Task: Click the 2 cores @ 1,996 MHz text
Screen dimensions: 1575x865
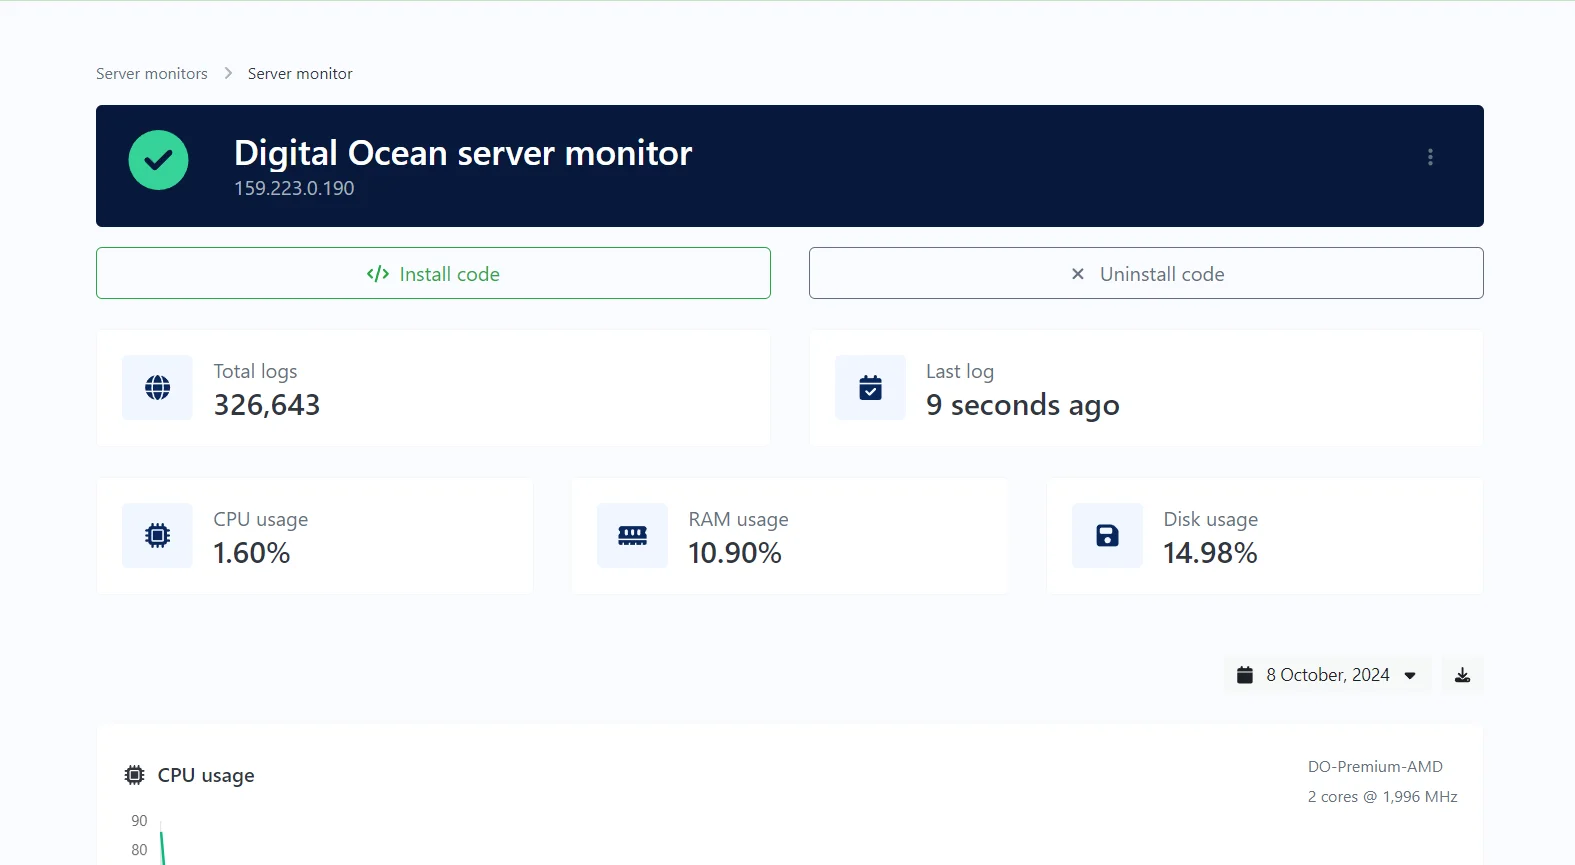Action: click(1383, 797)
